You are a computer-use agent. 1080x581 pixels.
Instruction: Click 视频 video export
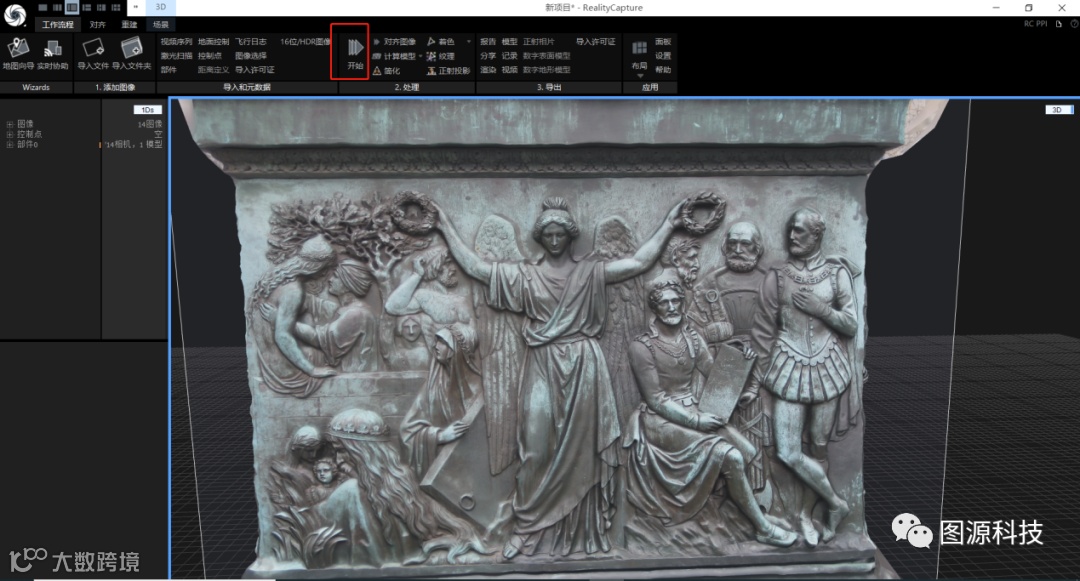point(510,70)
